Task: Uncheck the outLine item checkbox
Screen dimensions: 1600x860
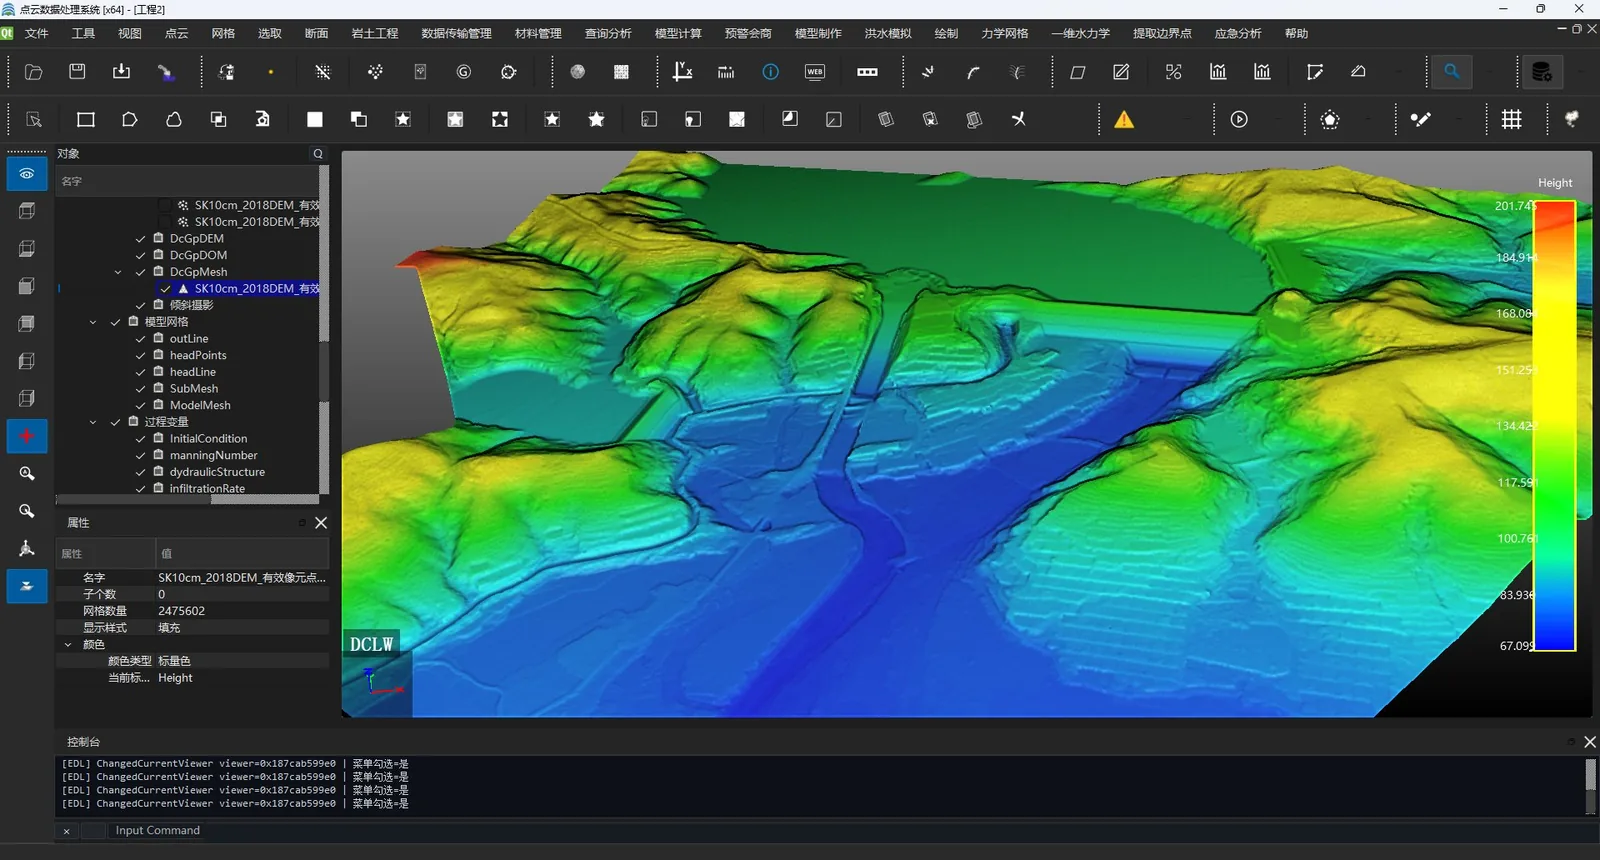Action: coord(141,339)
